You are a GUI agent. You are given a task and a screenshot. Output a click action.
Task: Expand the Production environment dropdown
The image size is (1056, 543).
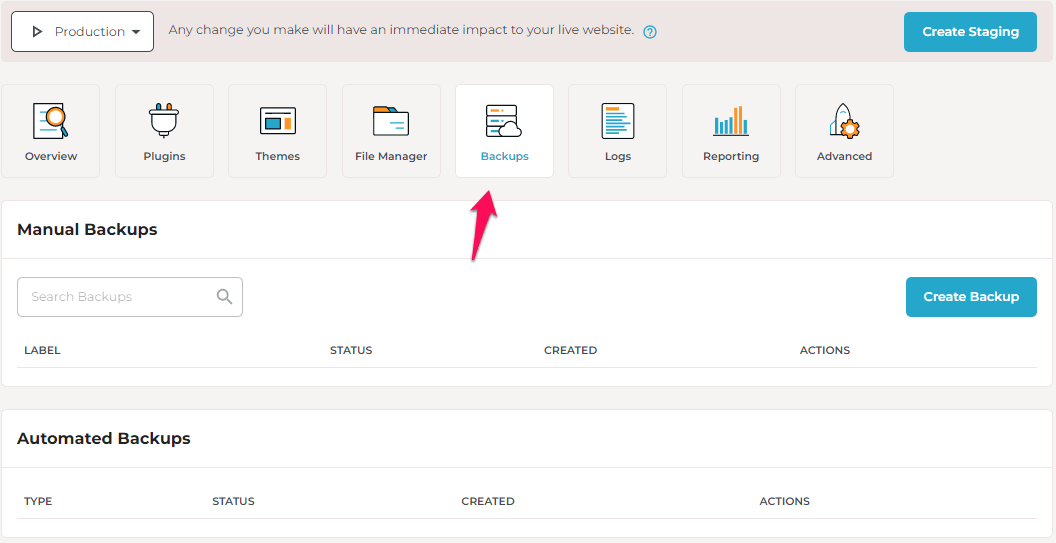pos(83,32)
